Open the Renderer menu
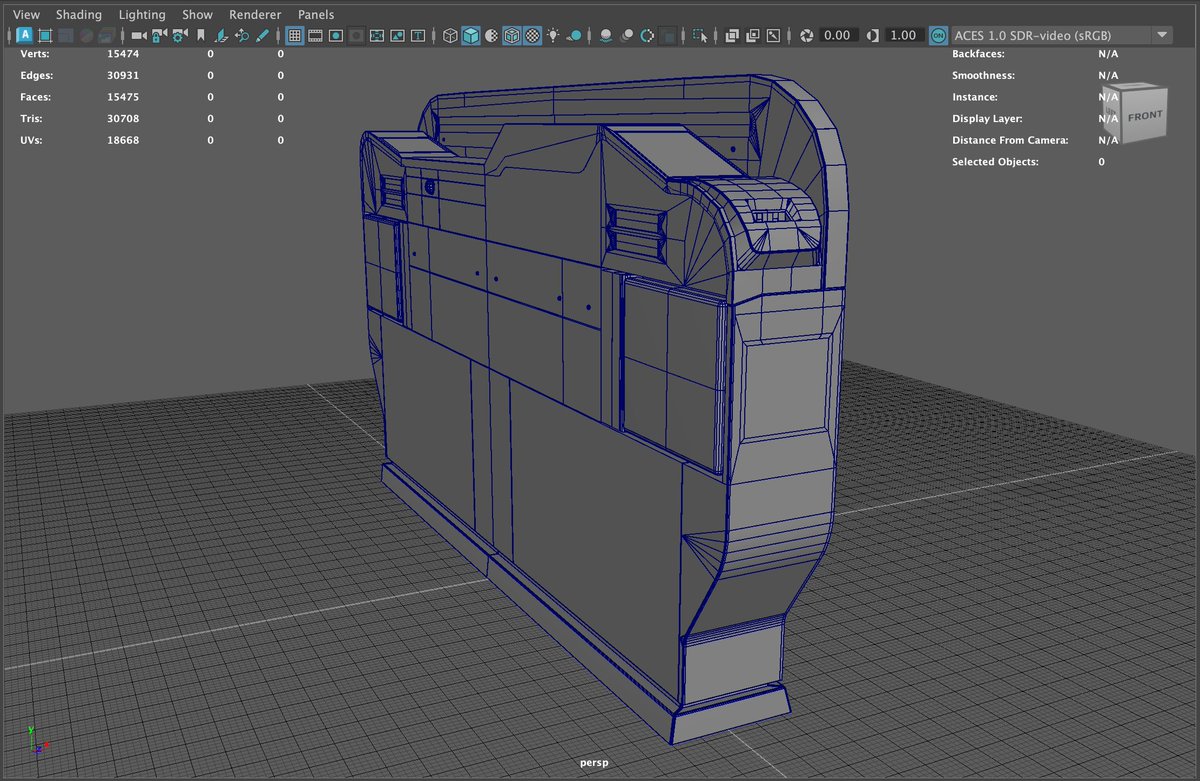The image size is (1200, 781). 255,15
